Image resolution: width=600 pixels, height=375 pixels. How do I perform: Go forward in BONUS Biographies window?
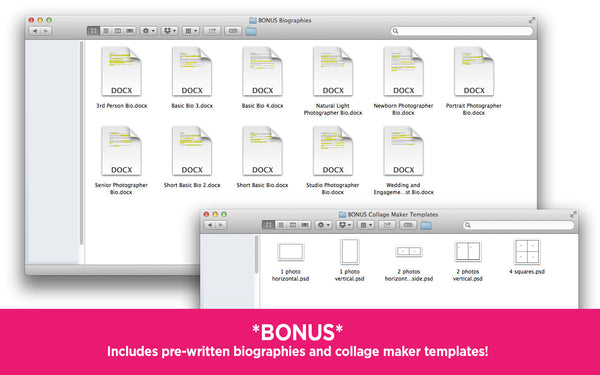tap(46, 31)
